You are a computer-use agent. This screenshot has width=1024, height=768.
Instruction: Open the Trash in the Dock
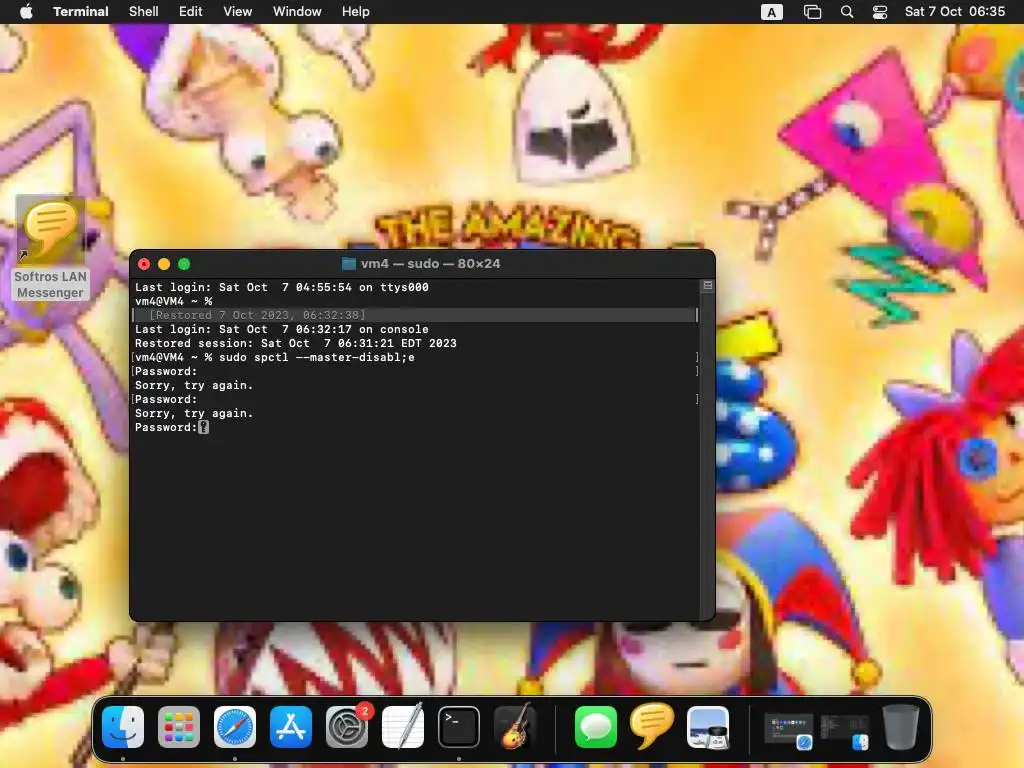tap(901, 727)
